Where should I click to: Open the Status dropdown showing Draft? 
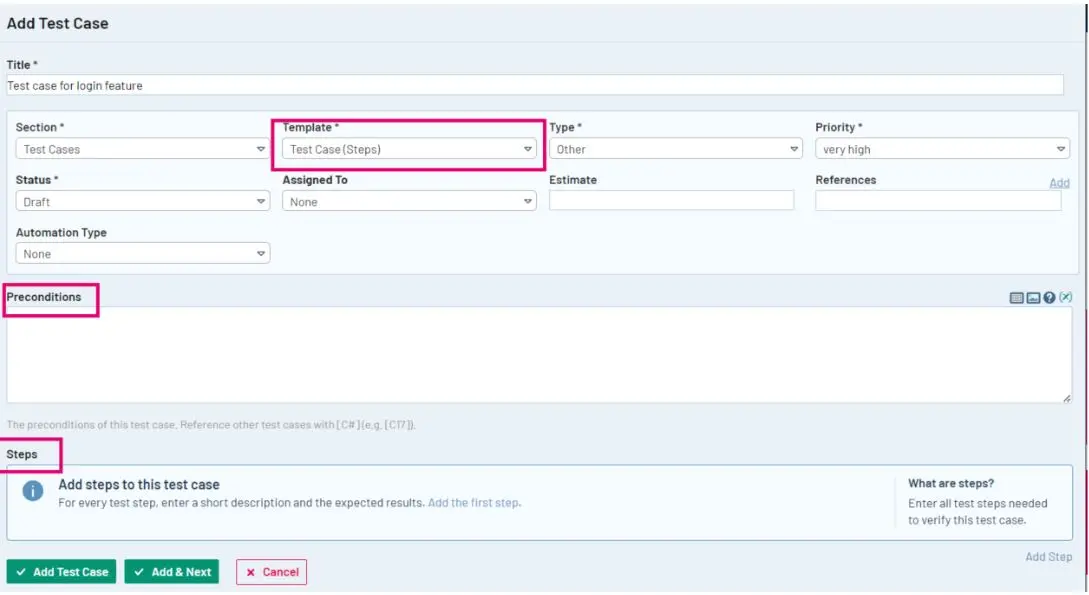pyautogui.click(x=142, y=201)
